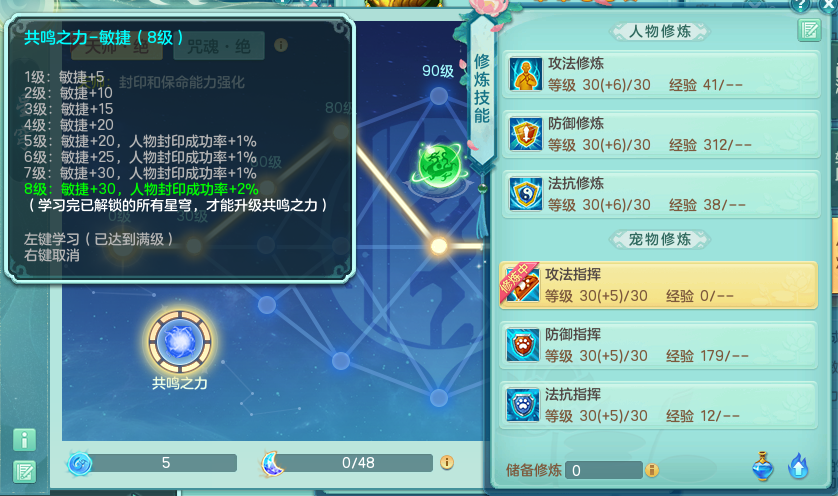Click the green info button on left sidebar
This screenshot has width=838, height=496.
(x=25, y=440)
